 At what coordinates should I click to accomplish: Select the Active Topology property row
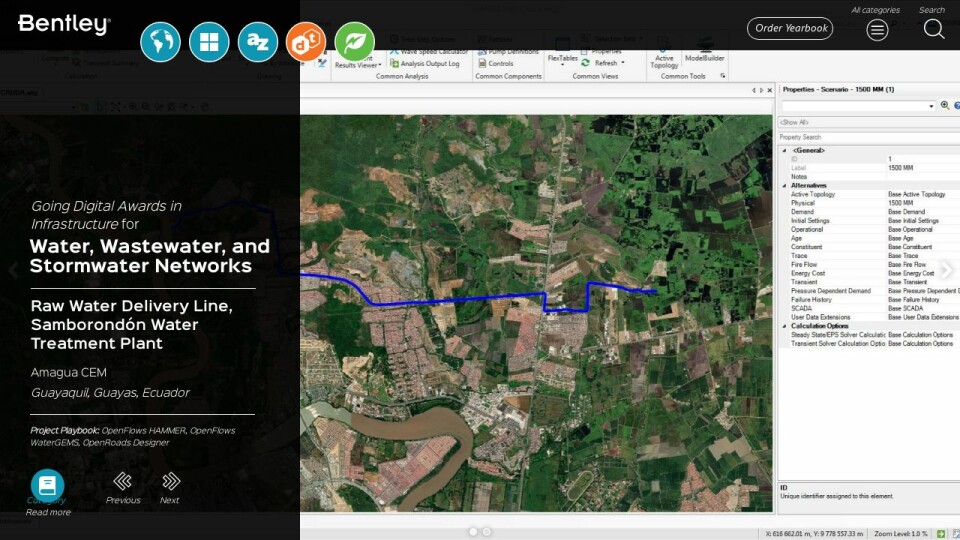tap(869, 195)
